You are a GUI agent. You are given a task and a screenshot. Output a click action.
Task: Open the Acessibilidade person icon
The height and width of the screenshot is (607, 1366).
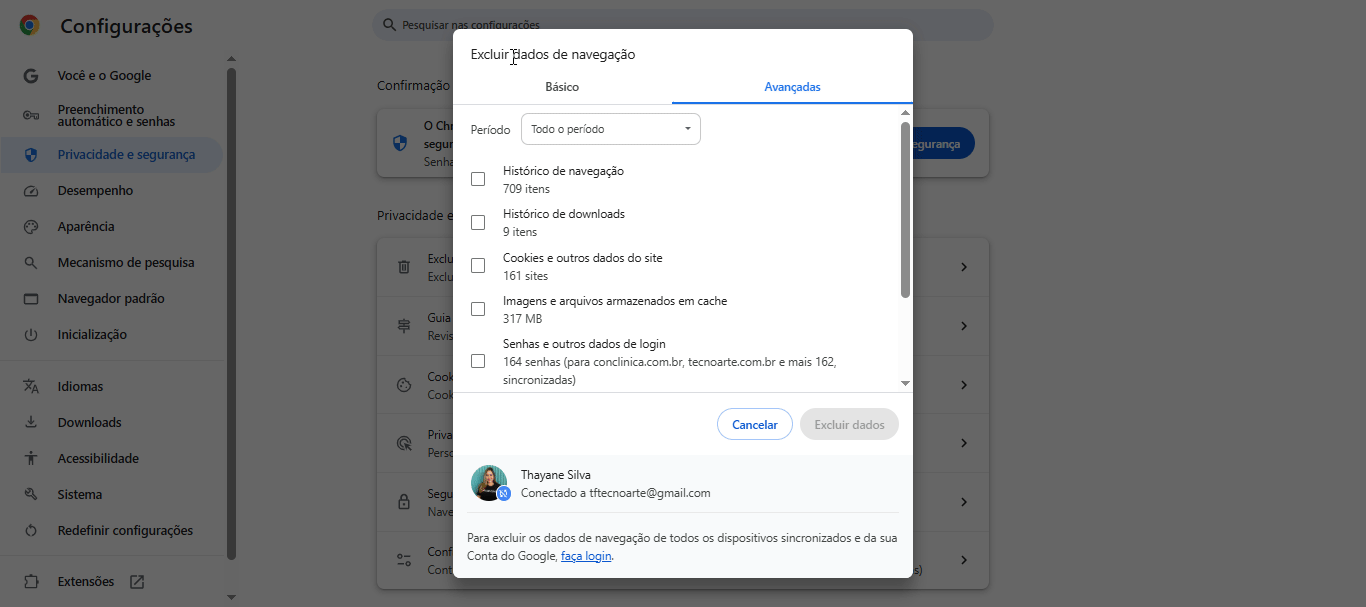[x=31, y=459]
